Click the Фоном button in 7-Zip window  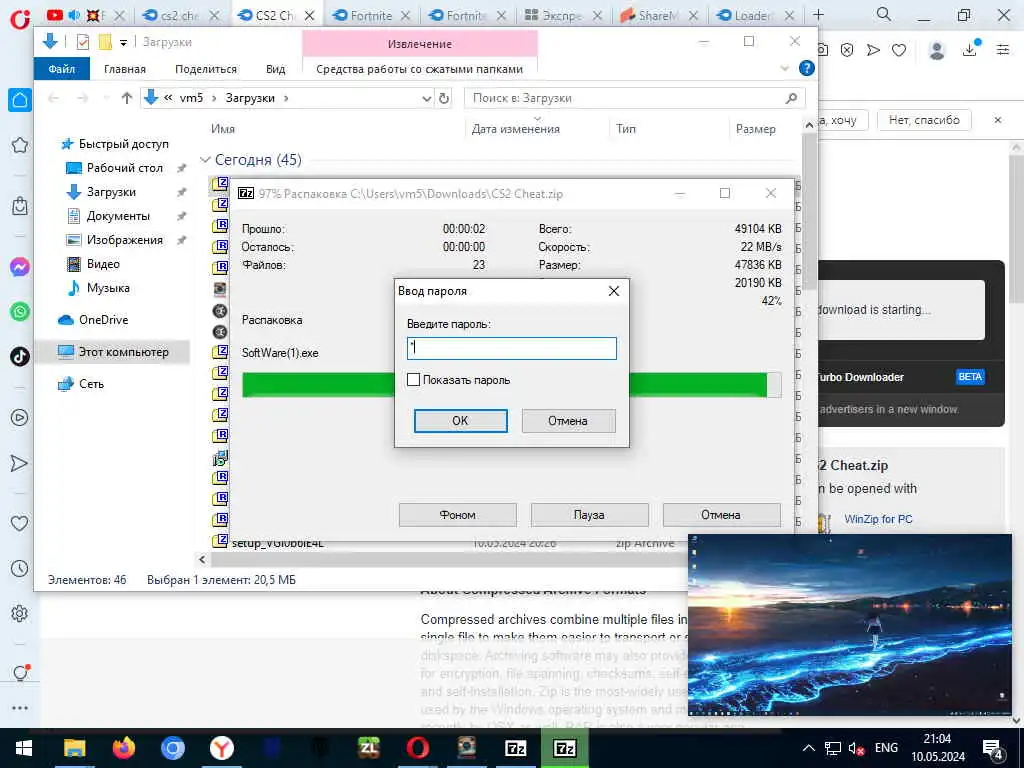[x=457, y=515]
